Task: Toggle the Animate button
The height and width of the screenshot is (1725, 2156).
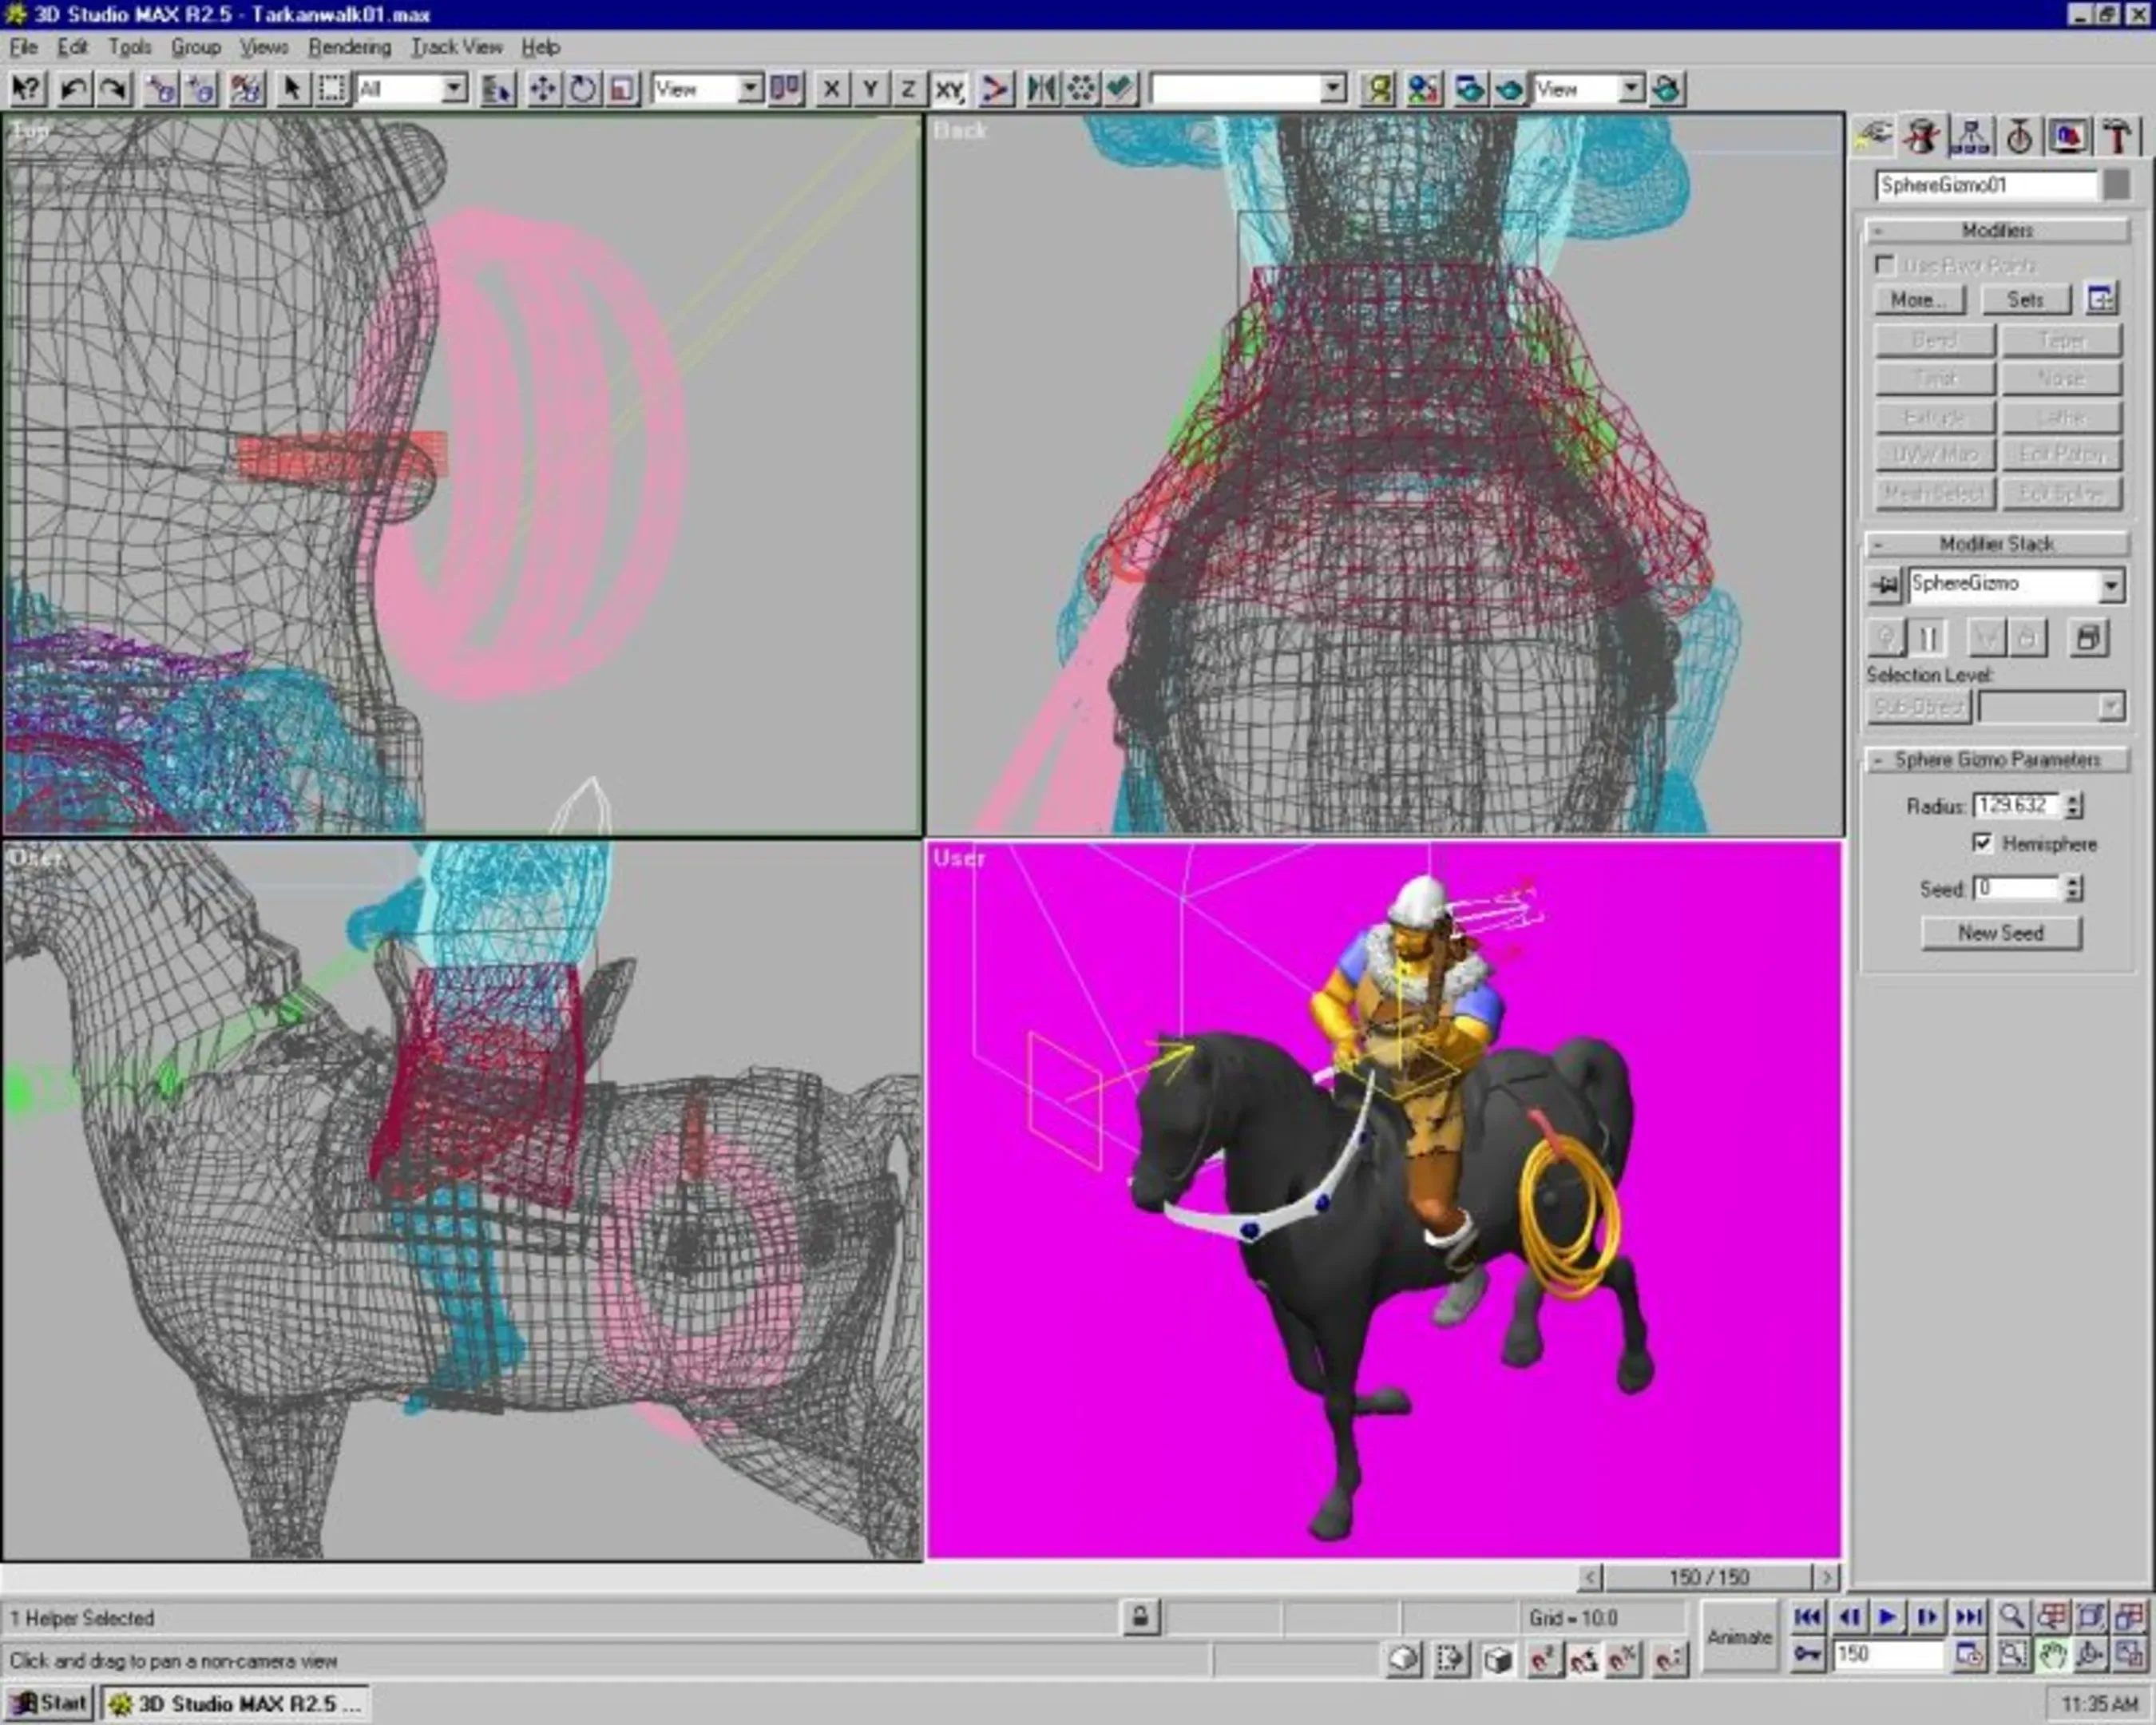Action: [1739, 1637]
